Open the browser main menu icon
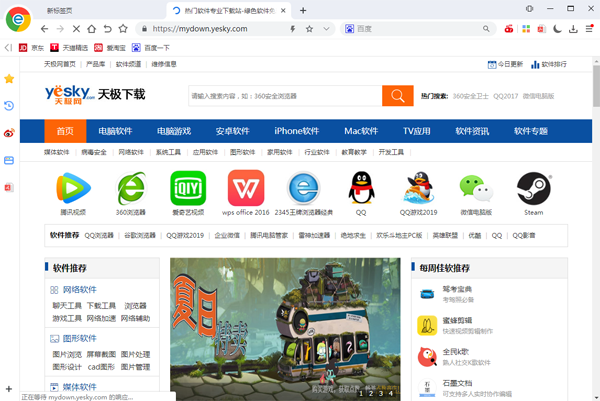Screen dimensions: 600x401 (x=589, y=28)
